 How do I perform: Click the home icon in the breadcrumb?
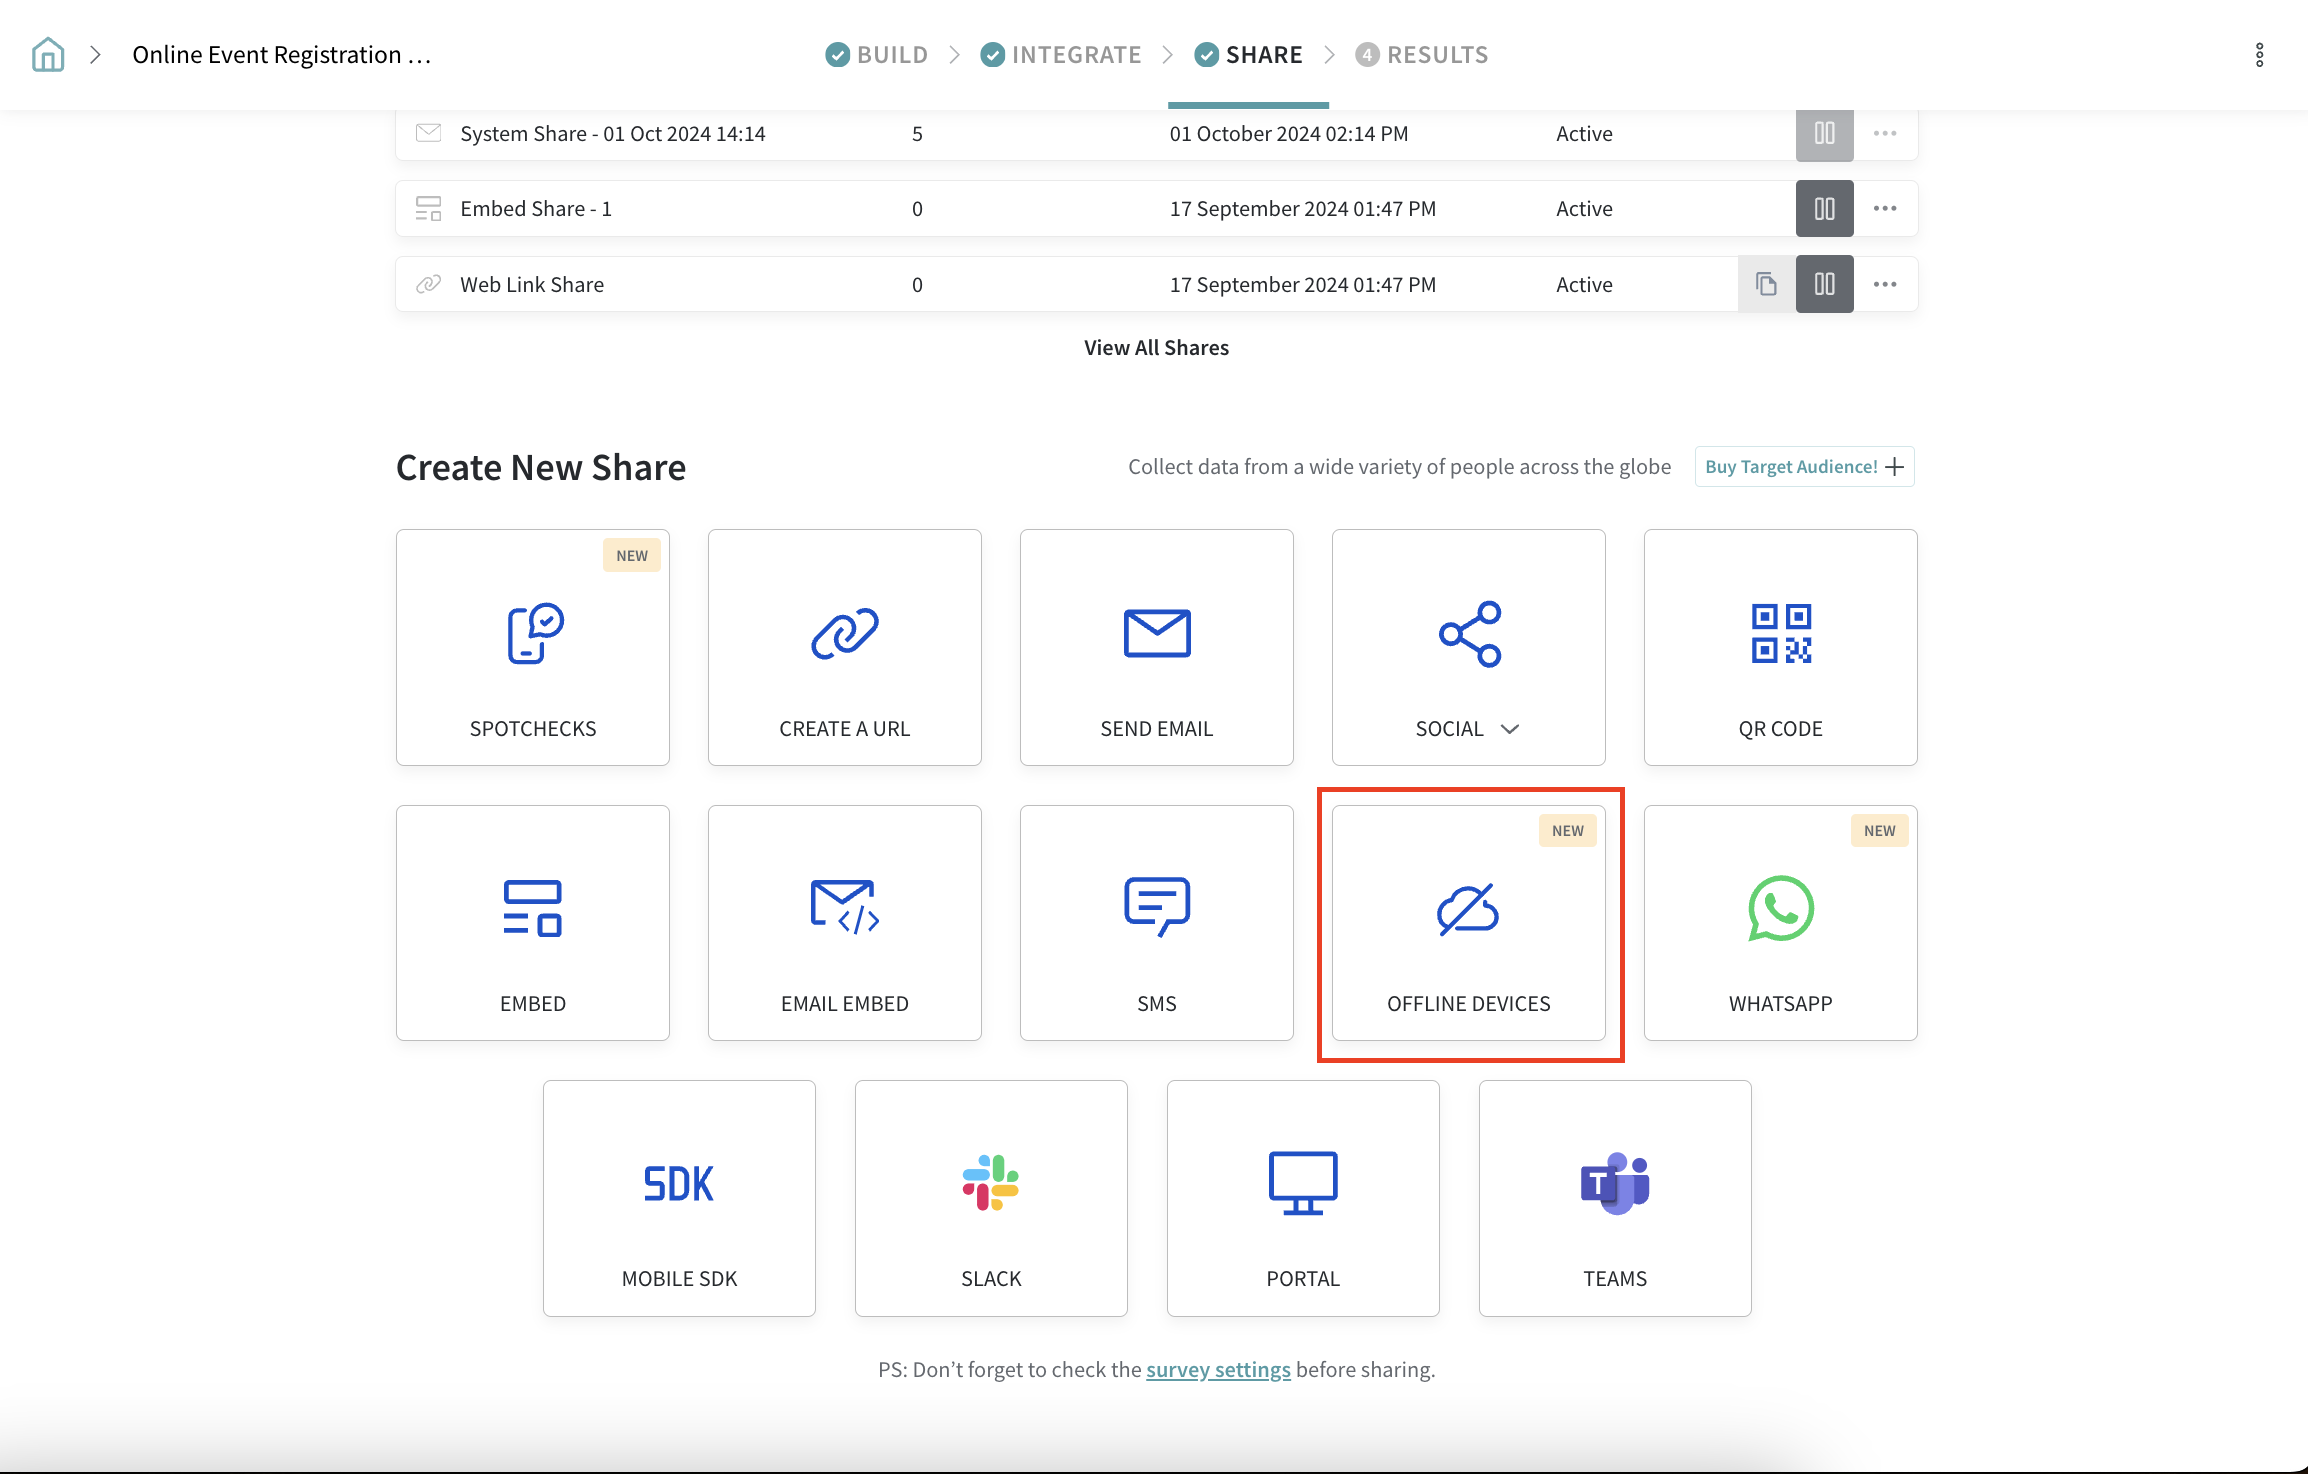pos(48,55)
